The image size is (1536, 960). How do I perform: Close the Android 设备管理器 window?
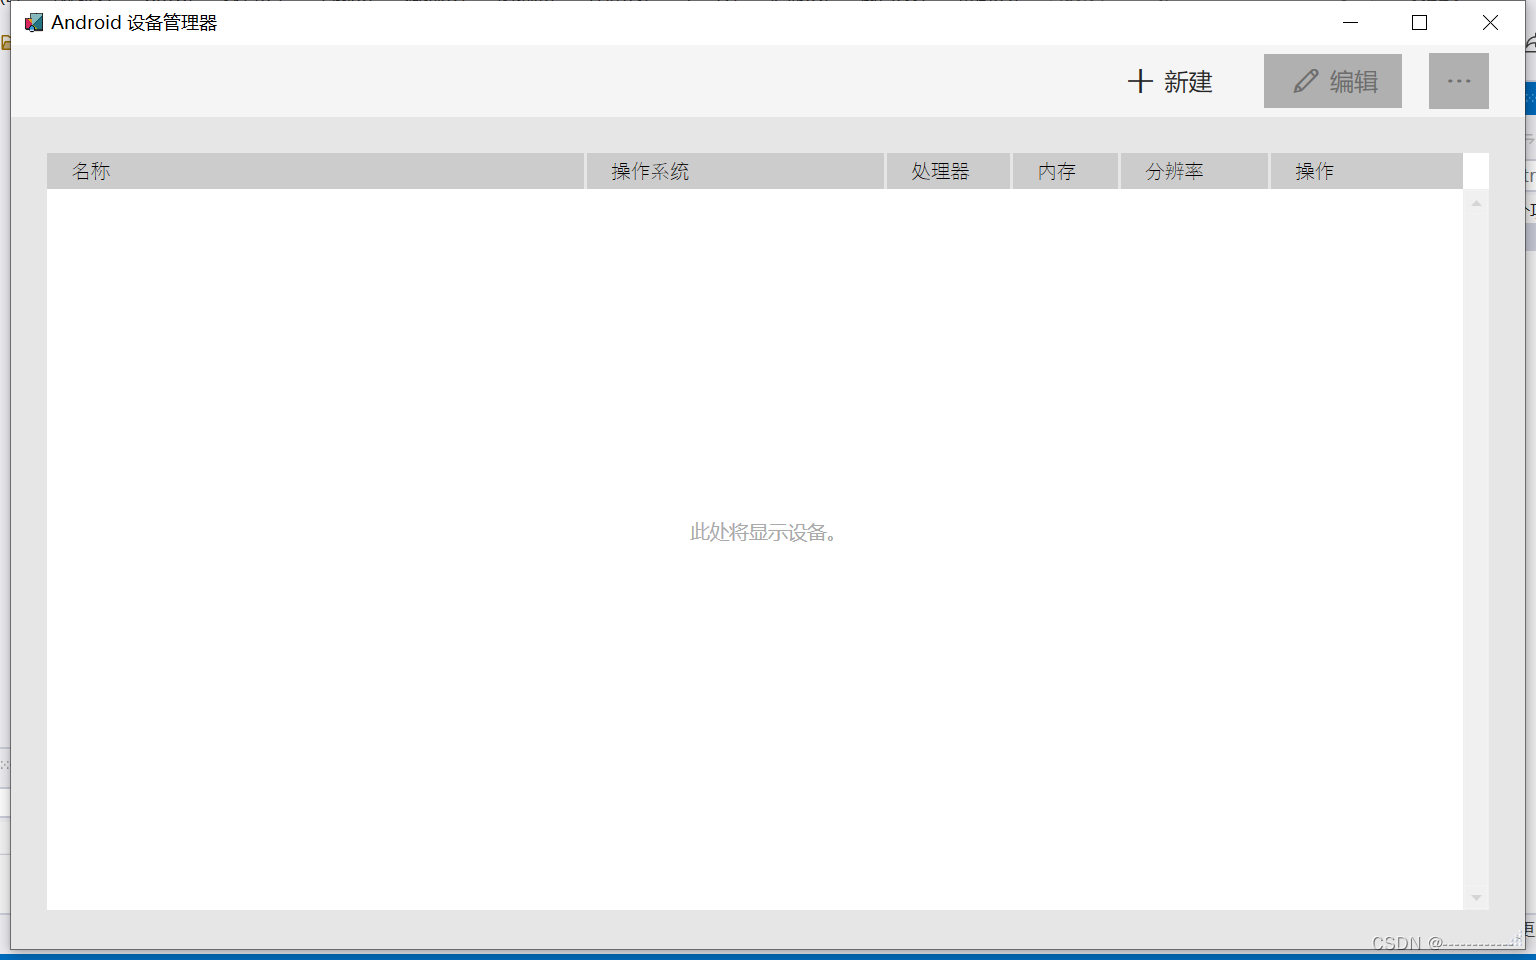point(1490,22)
